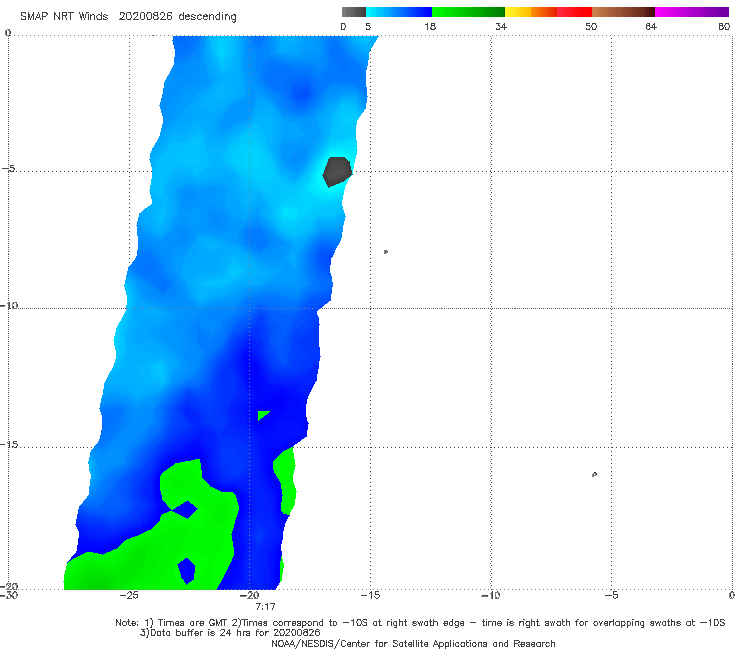Click the longitude axis label -25
The height and width of the screenshot is (650, 740).
(129, 595)
